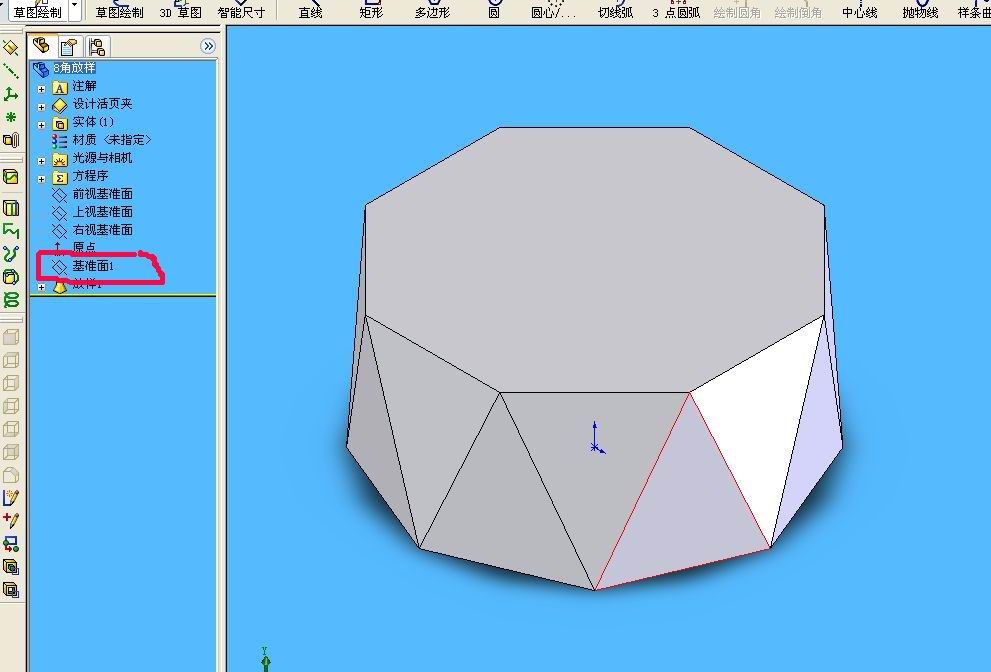Select 原点 origin in the tree
This screenshot has height=672, width=991.
(84, 247)
